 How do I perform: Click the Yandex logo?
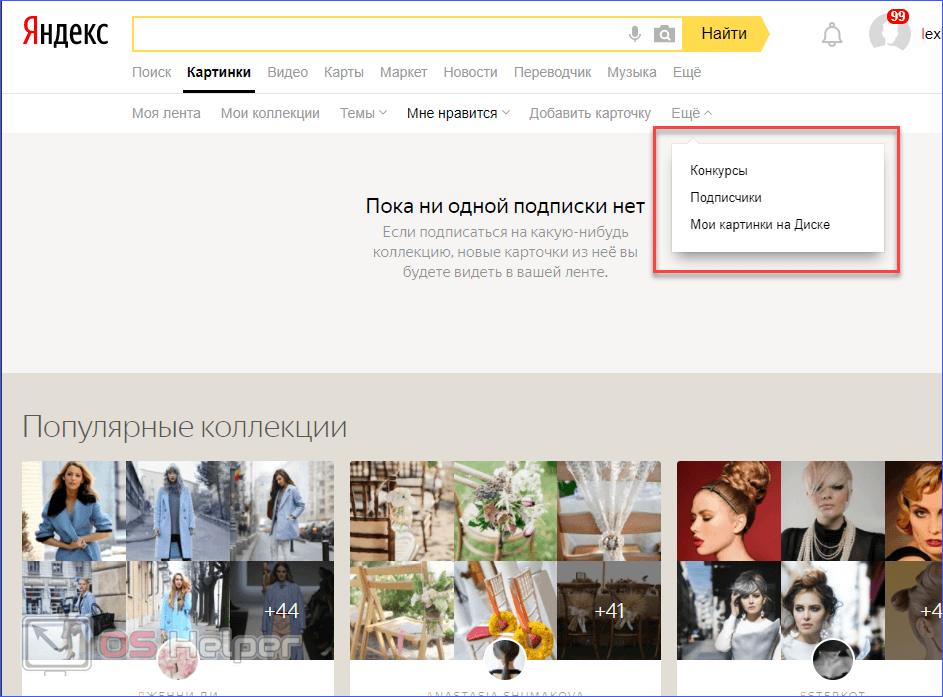coord(66,32)
